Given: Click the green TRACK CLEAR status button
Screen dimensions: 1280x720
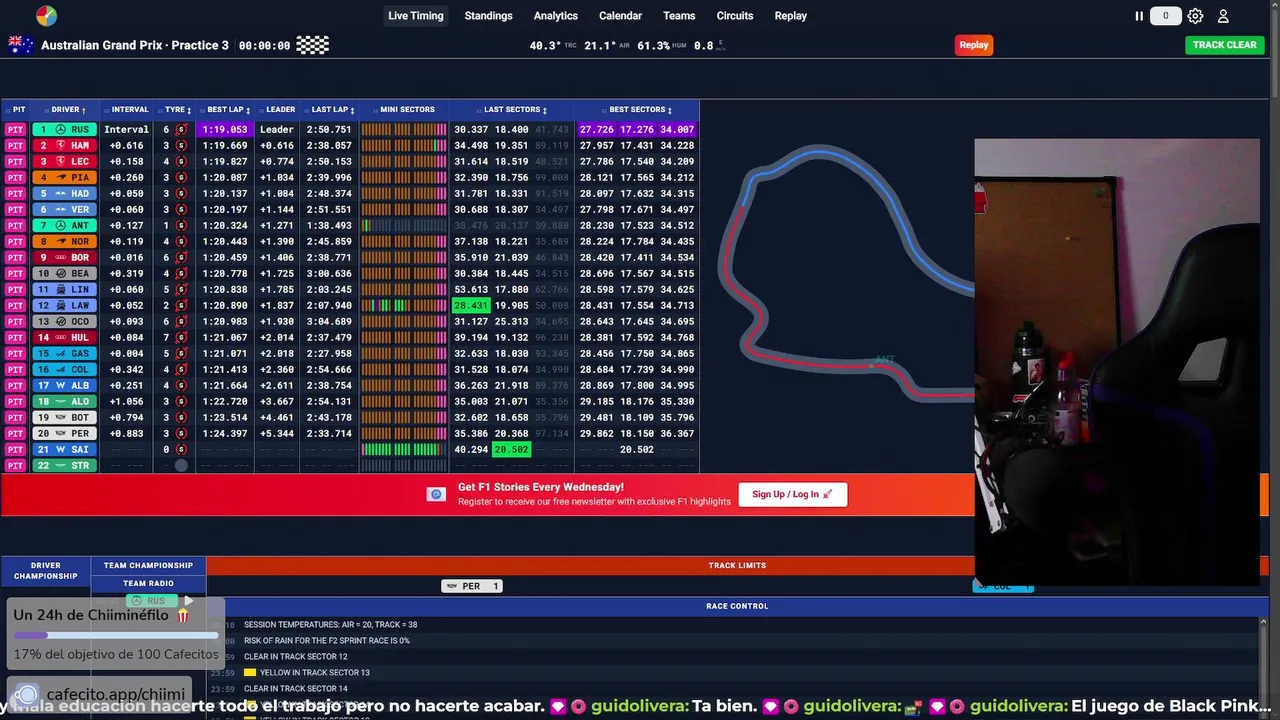Looking at the screenshot, I should tap(1225, 45).
